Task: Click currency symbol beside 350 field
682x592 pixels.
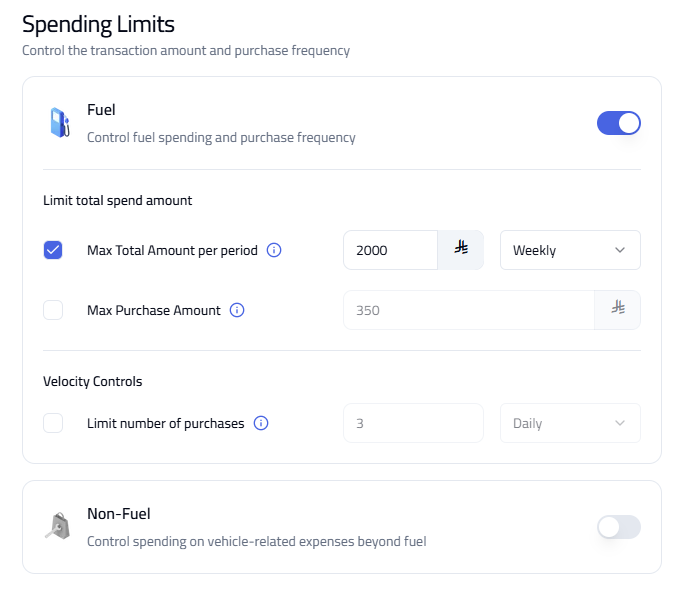Action: (618, 308)
